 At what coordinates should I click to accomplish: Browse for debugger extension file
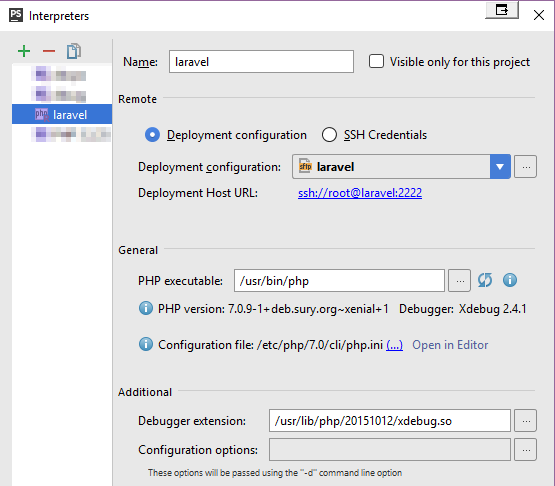click(526, 421)
